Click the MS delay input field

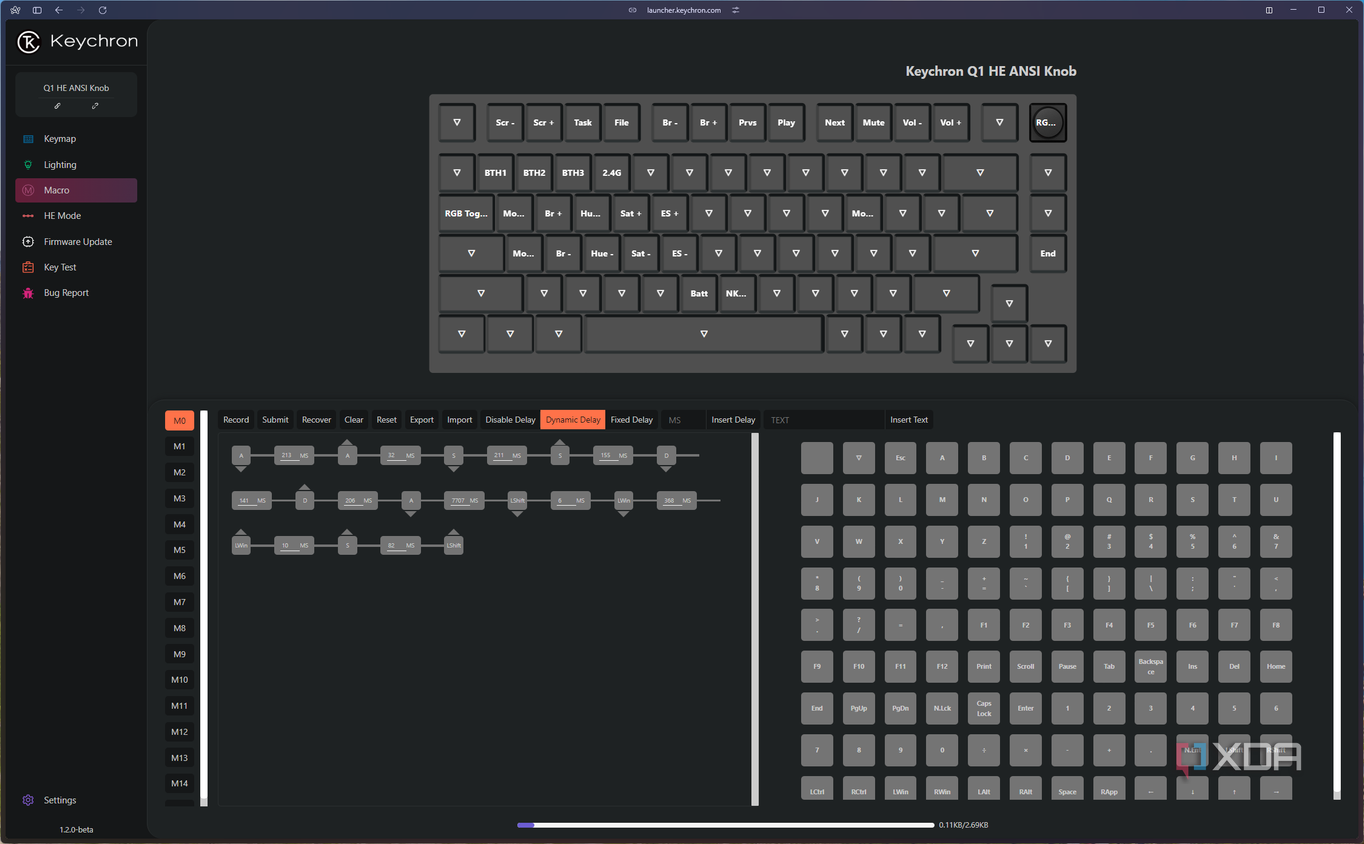(x=682, y=420)
